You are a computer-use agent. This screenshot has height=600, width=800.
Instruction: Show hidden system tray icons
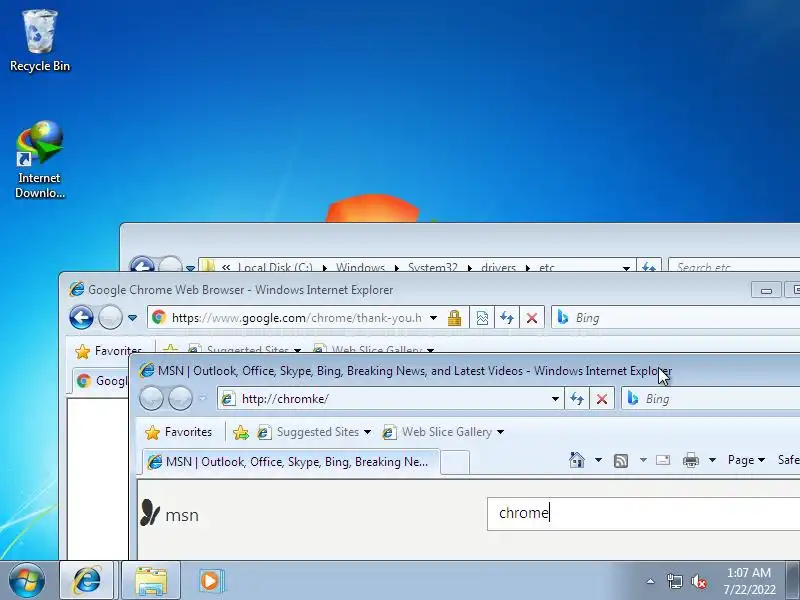pyautogui.click(x=651, y=581)
